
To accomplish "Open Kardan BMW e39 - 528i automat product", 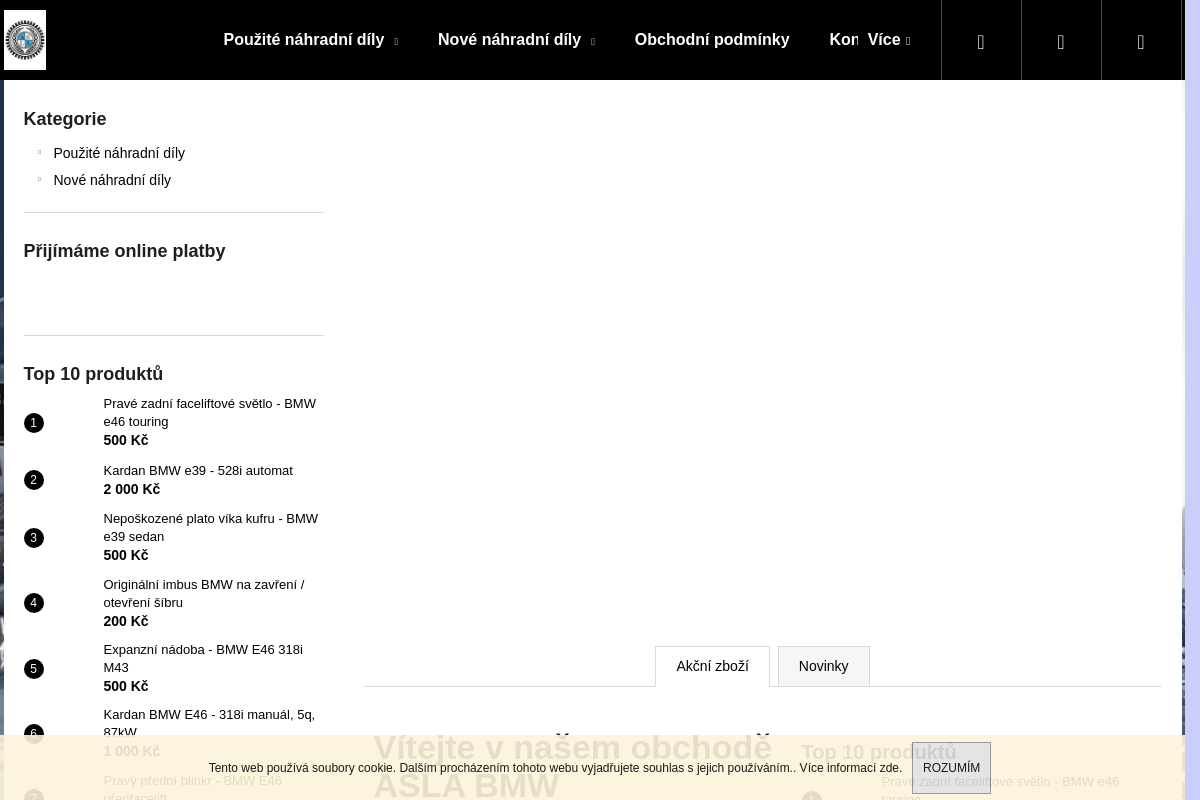I will point(198,470).
